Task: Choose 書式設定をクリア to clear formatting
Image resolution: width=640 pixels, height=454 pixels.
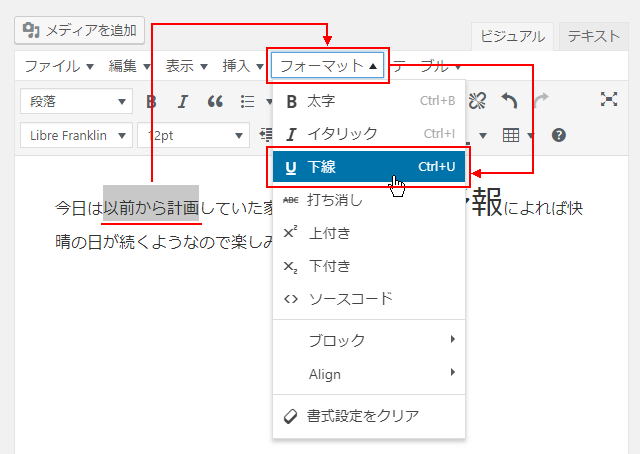Action: click(x=369, y=416)
